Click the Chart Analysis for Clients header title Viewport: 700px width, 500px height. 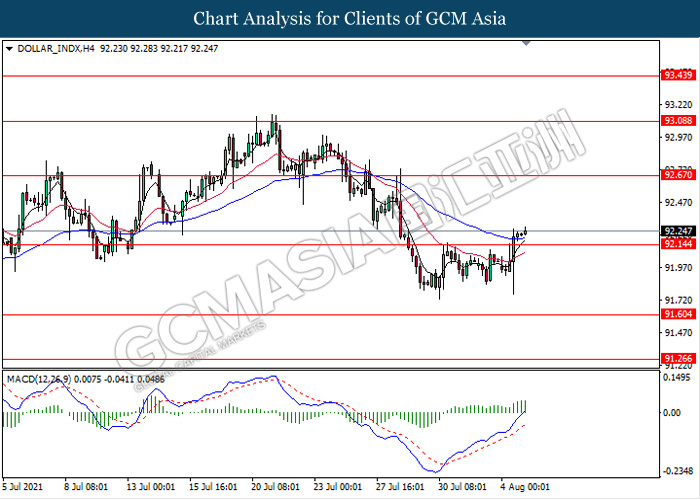coord(350,19)
